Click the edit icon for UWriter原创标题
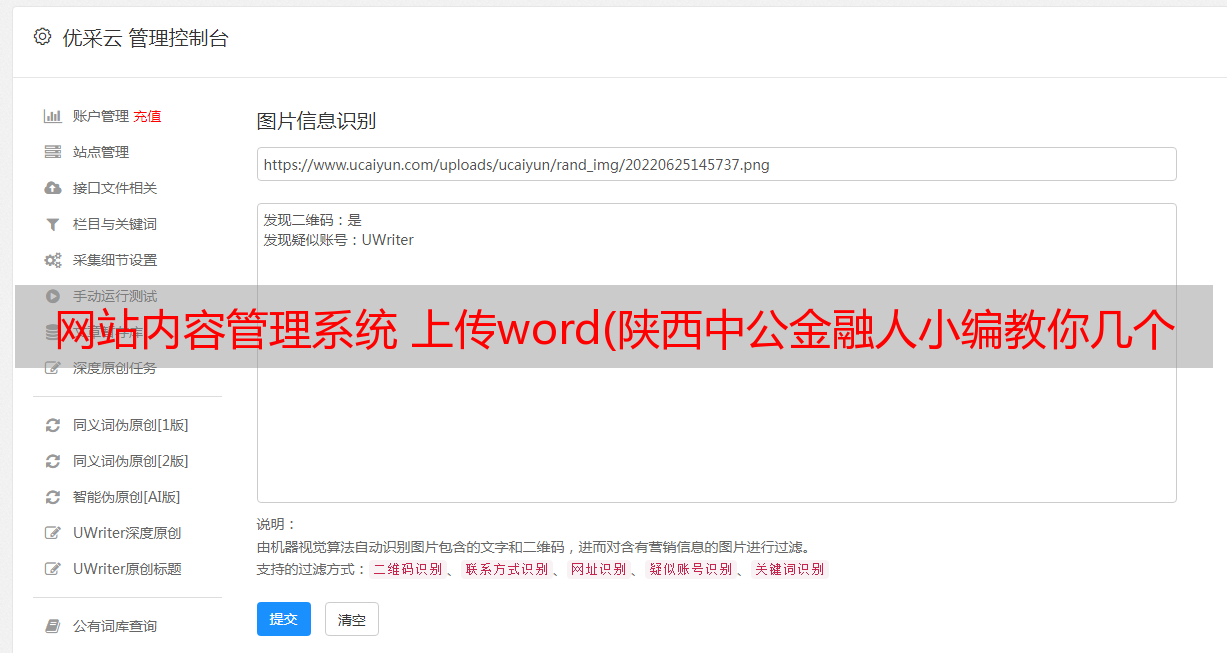The height and width of the screenshot is (653, 1227). (x=53, y=569)
